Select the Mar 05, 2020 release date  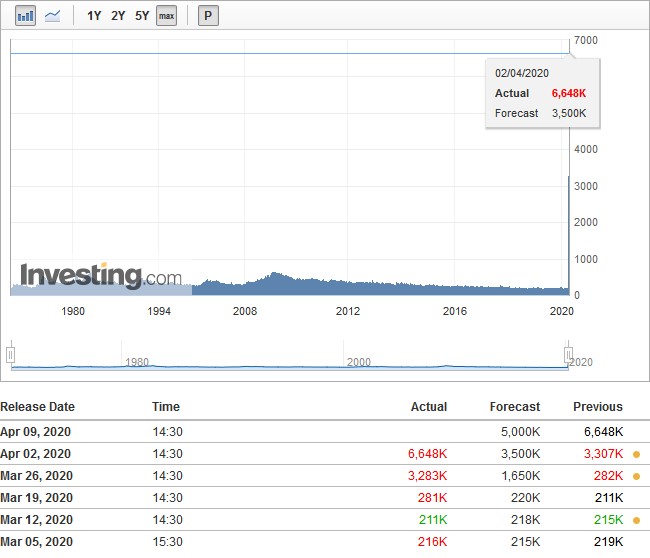click(x=36, y=541)
